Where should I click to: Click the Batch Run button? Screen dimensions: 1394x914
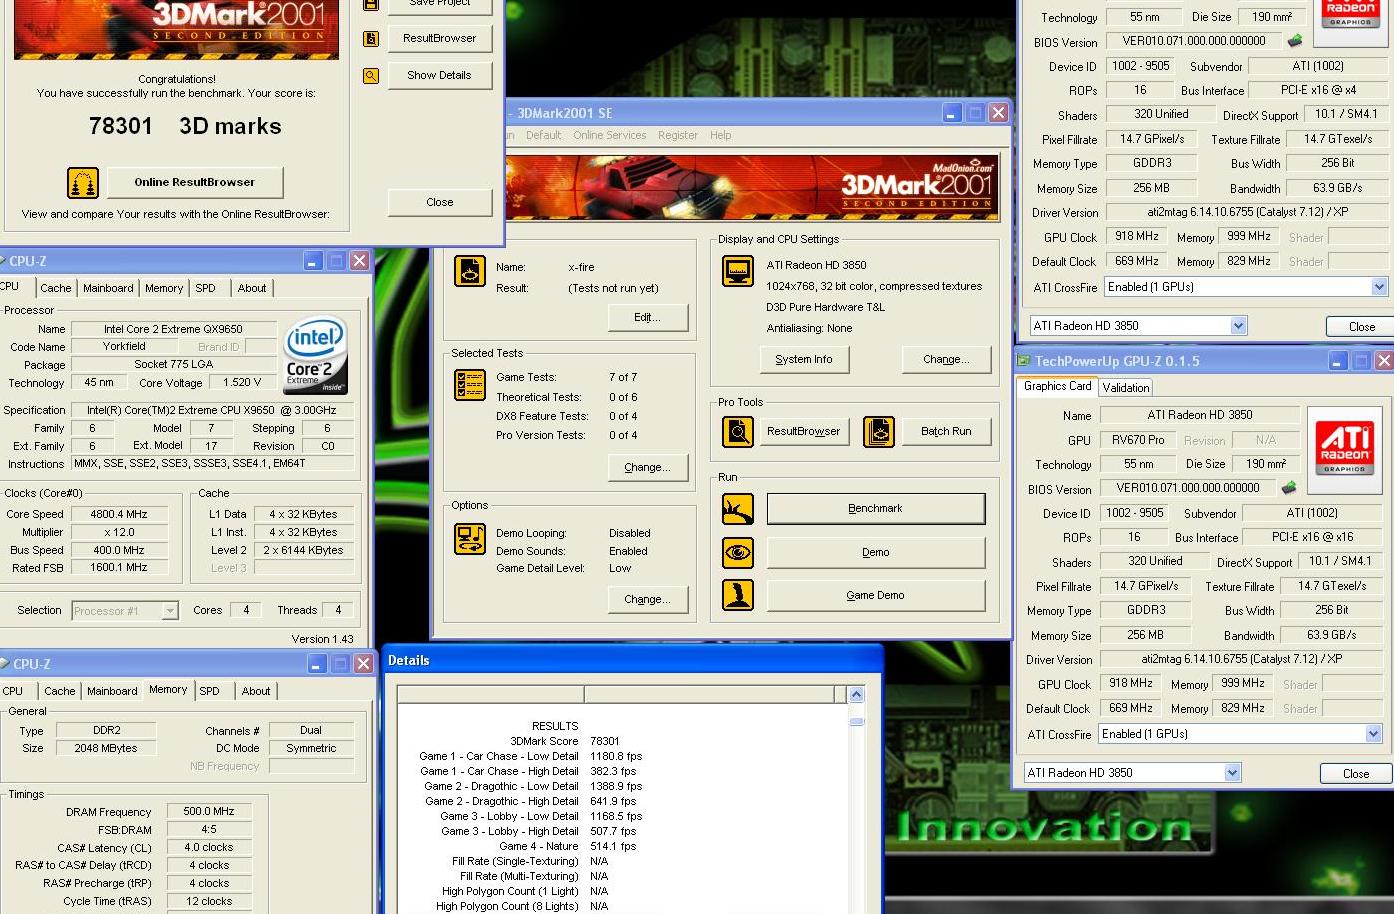coord(946,431)
